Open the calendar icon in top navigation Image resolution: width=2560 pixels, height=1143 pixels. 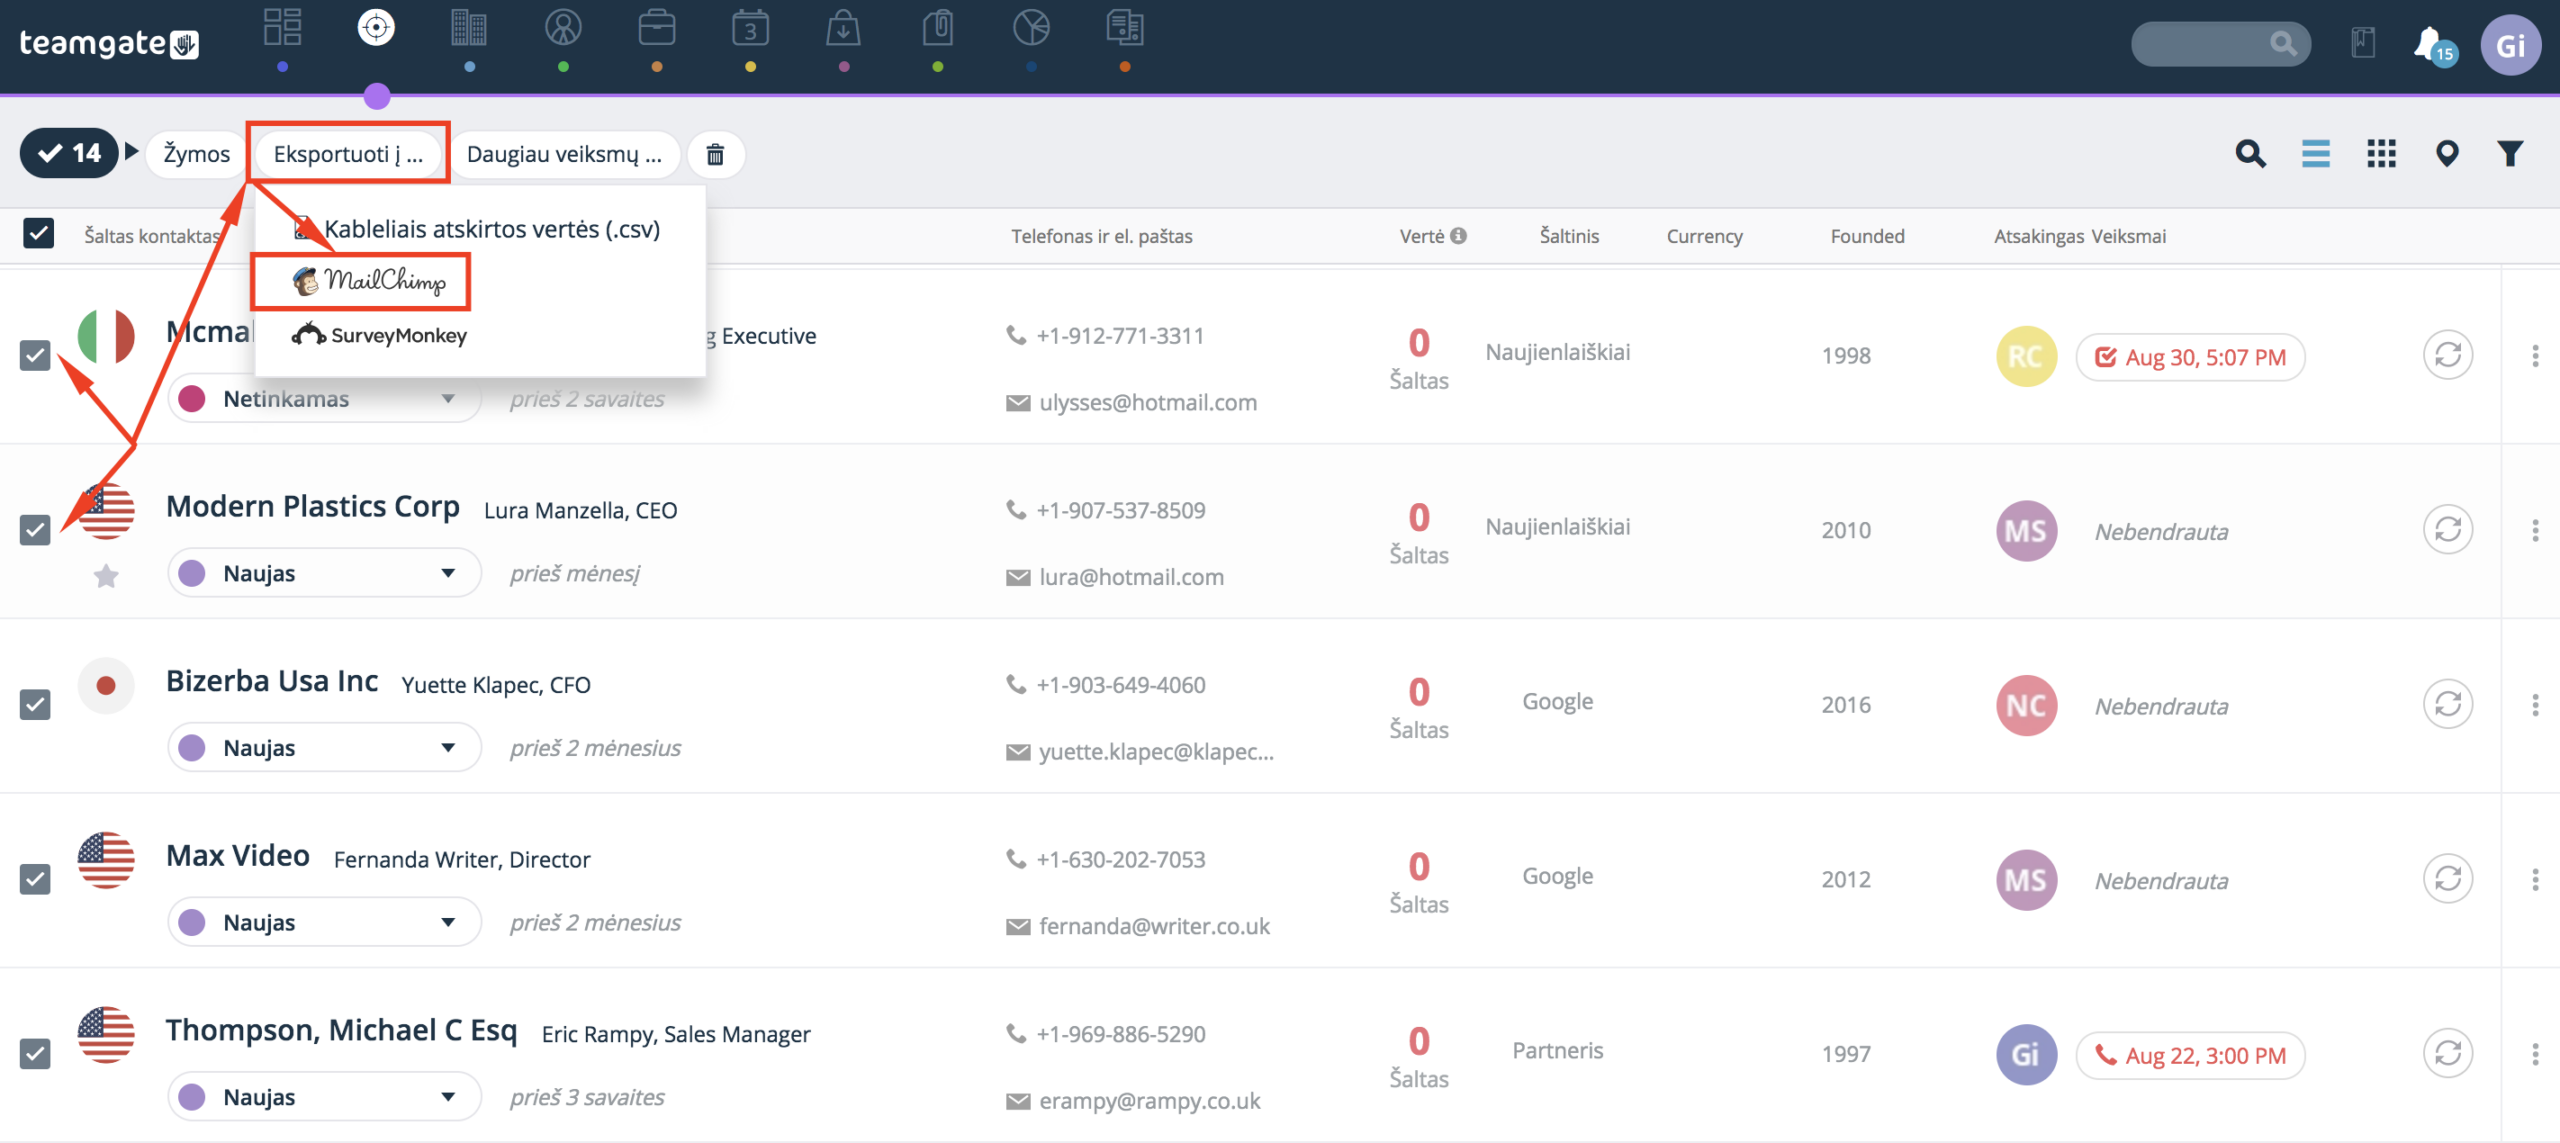tap(750, 28)
